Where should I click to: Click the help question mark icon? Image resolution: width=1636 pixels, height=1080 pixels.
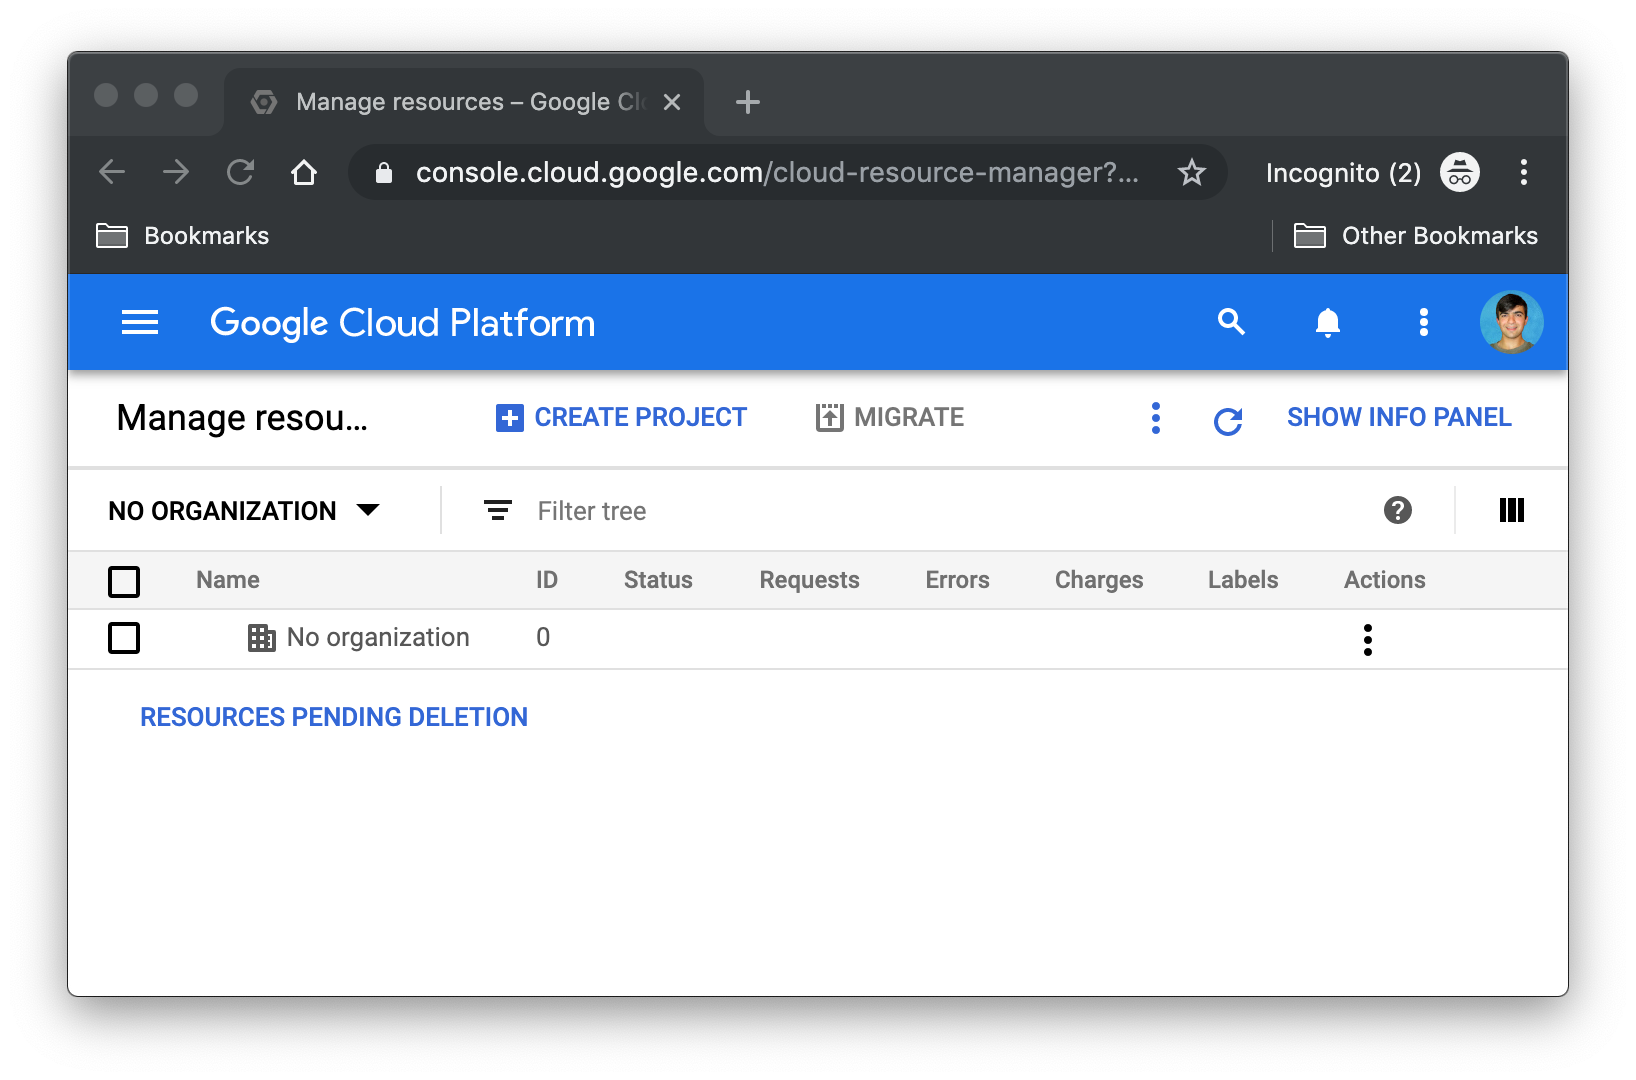pos(1397,510)
